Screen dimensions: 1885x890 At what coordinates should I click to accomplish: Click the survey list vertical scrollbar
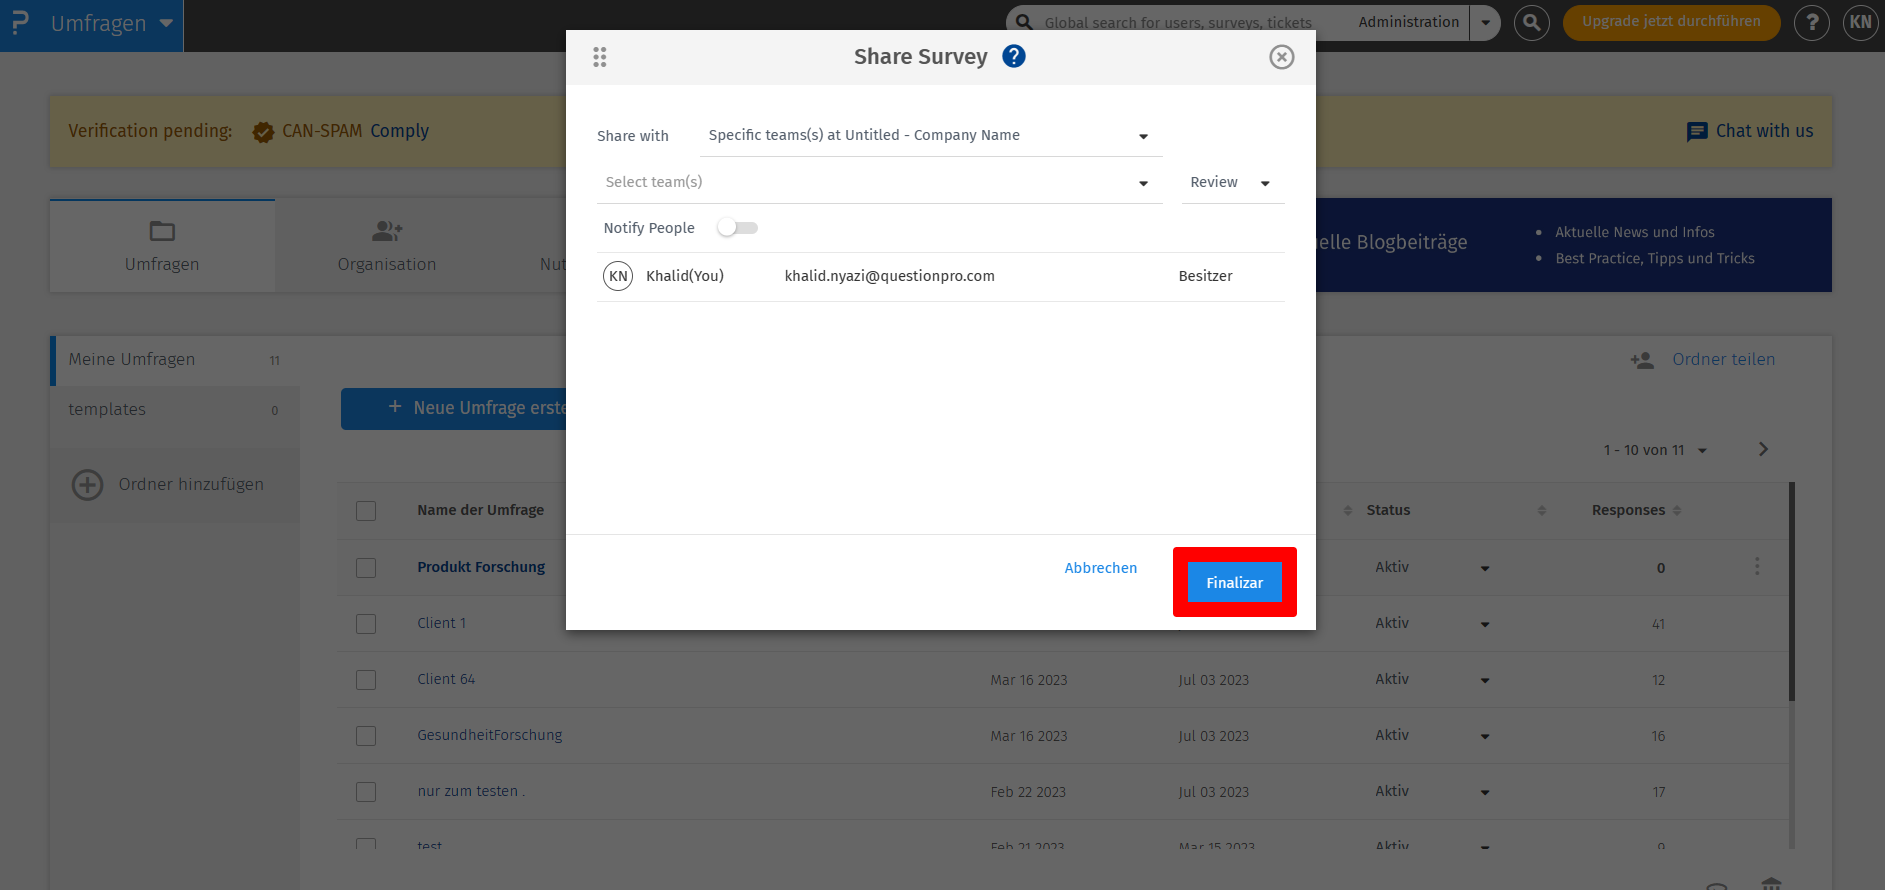(x=1792, y=592)
